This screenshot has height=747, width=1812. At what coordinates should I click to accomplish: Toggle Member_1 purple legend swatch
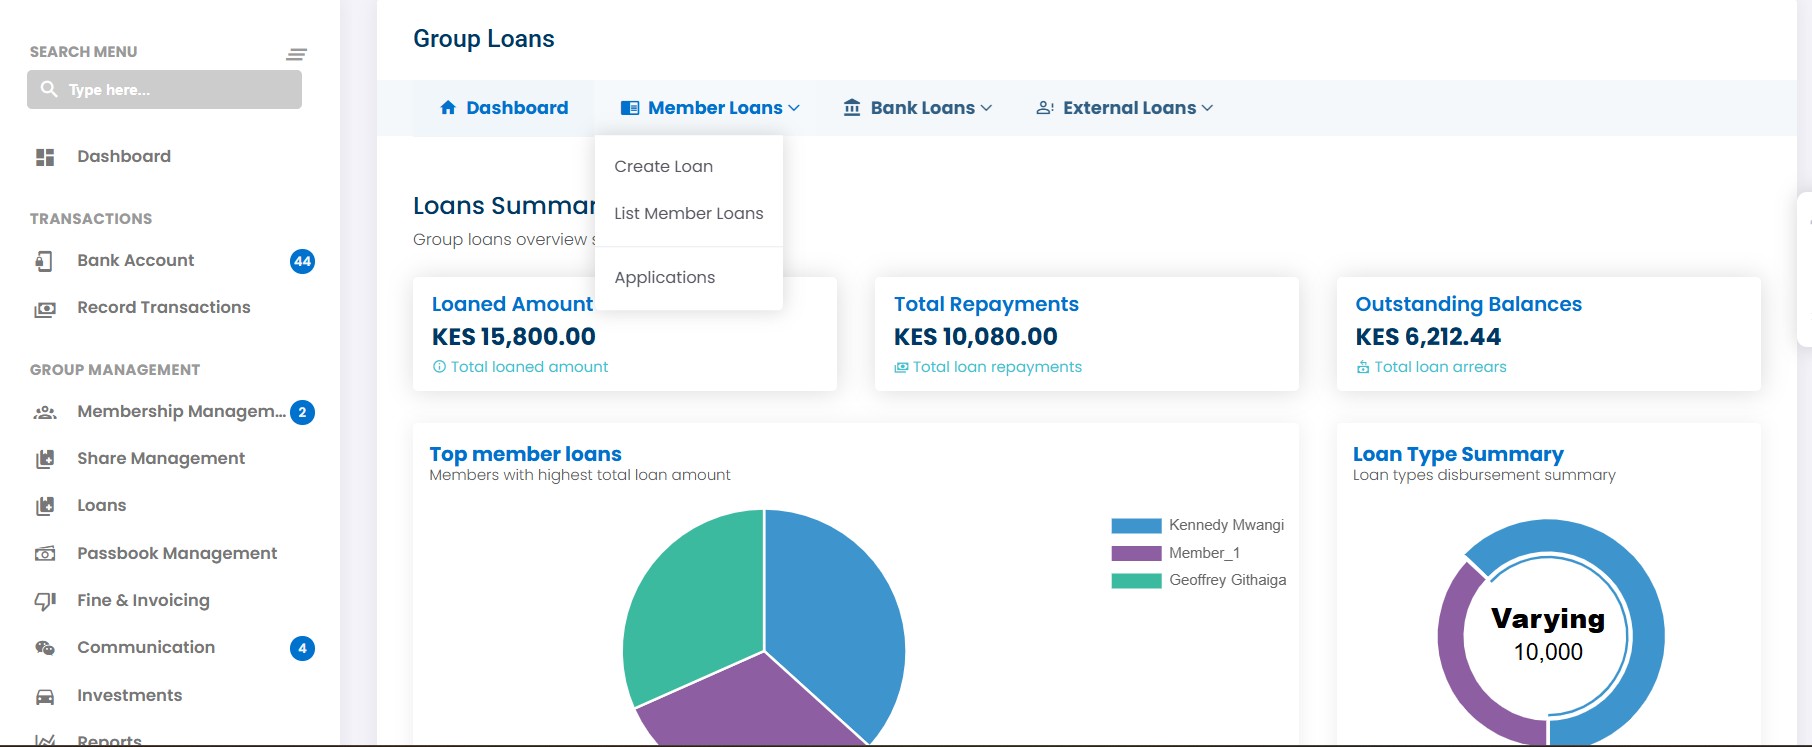click(x=1136, y=553)
